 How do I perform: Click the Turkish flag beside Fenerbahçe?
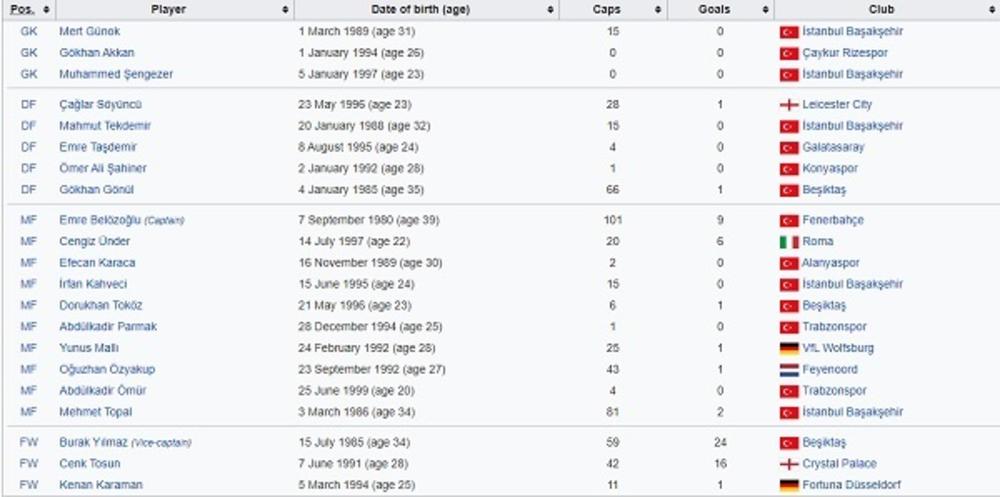[x=789, y=221]
